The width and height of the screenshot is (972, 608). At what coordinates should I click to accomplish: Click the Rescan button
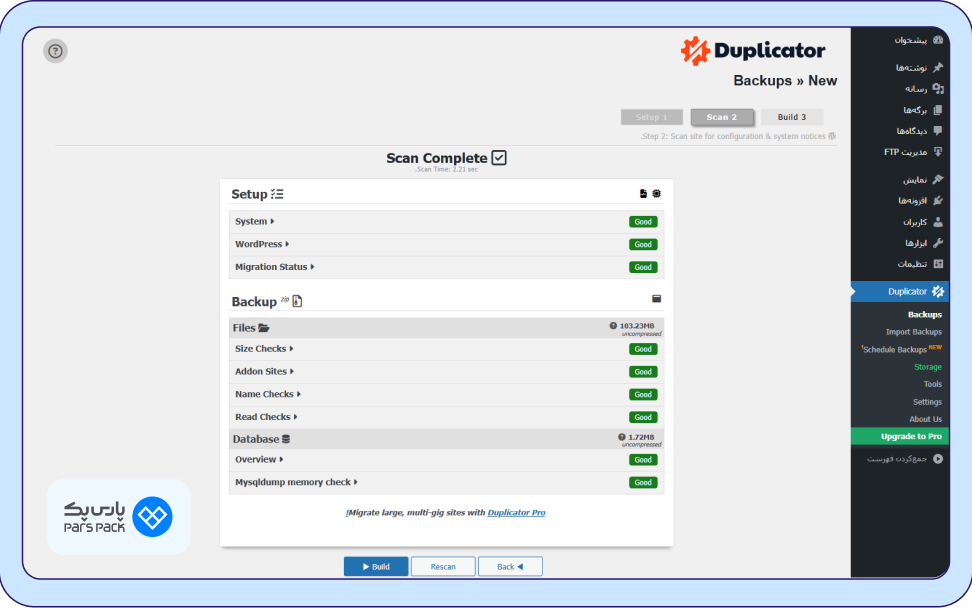[443, 566]
